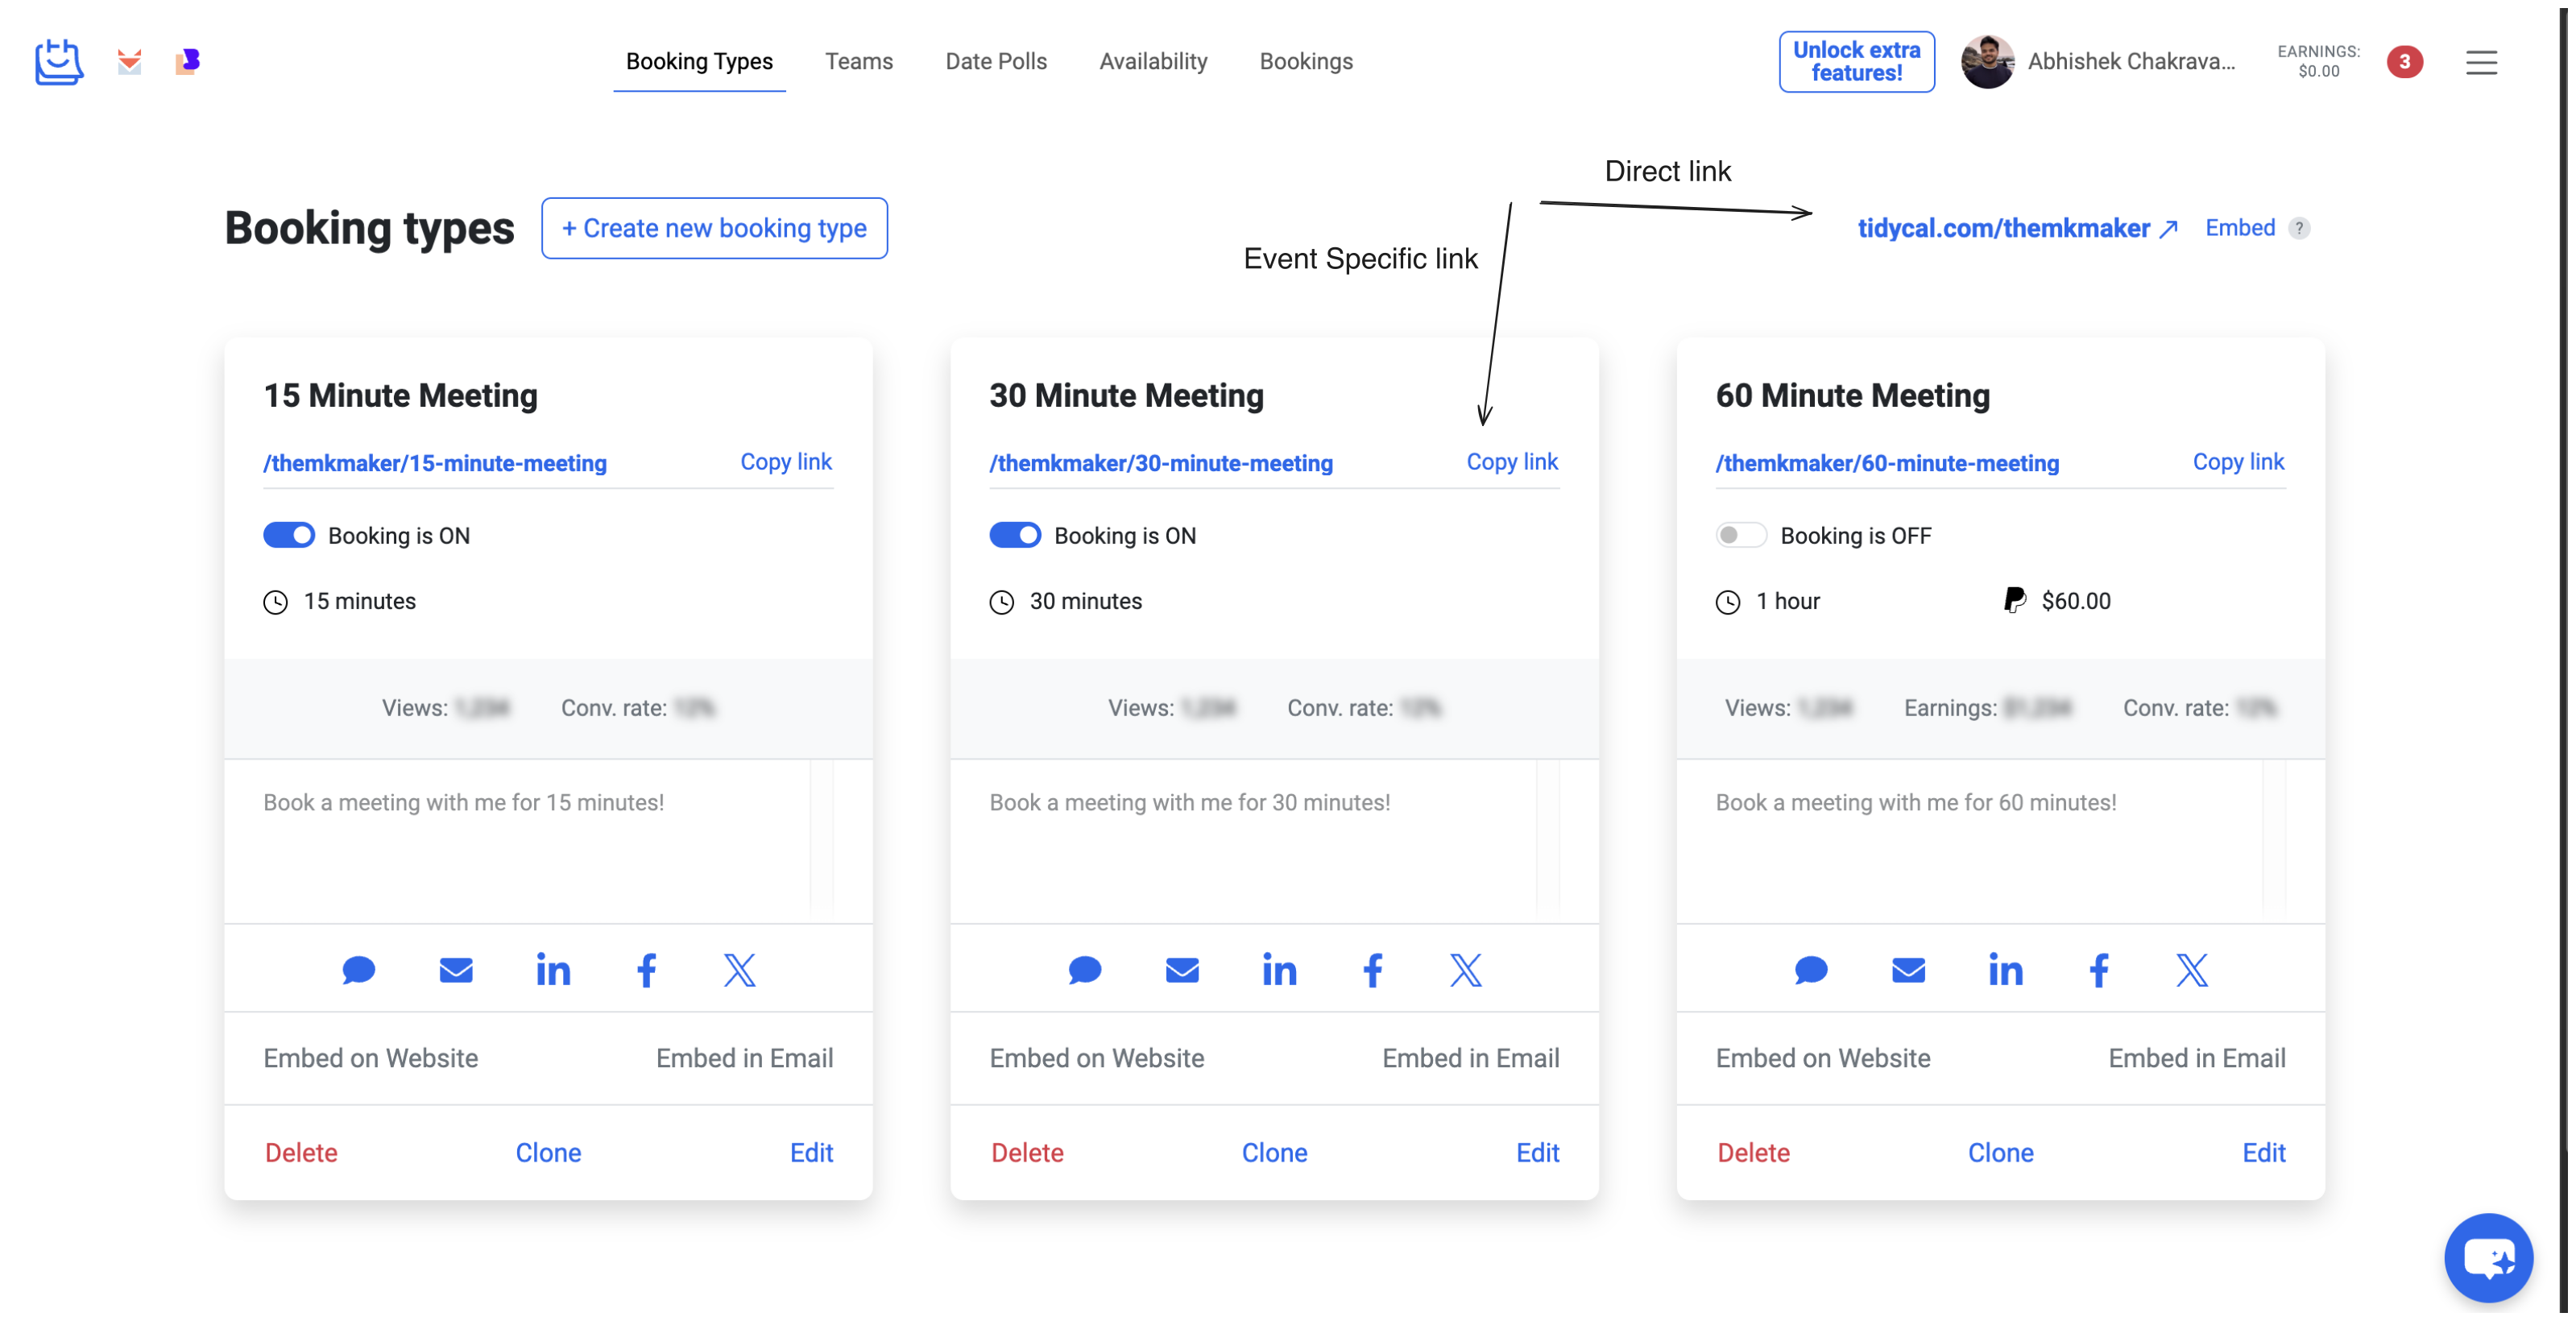Delete the 30 Minute Meeting
Image resolution: width=2576 pixels, height=1321 pixels.
tap(1027, 1152)
